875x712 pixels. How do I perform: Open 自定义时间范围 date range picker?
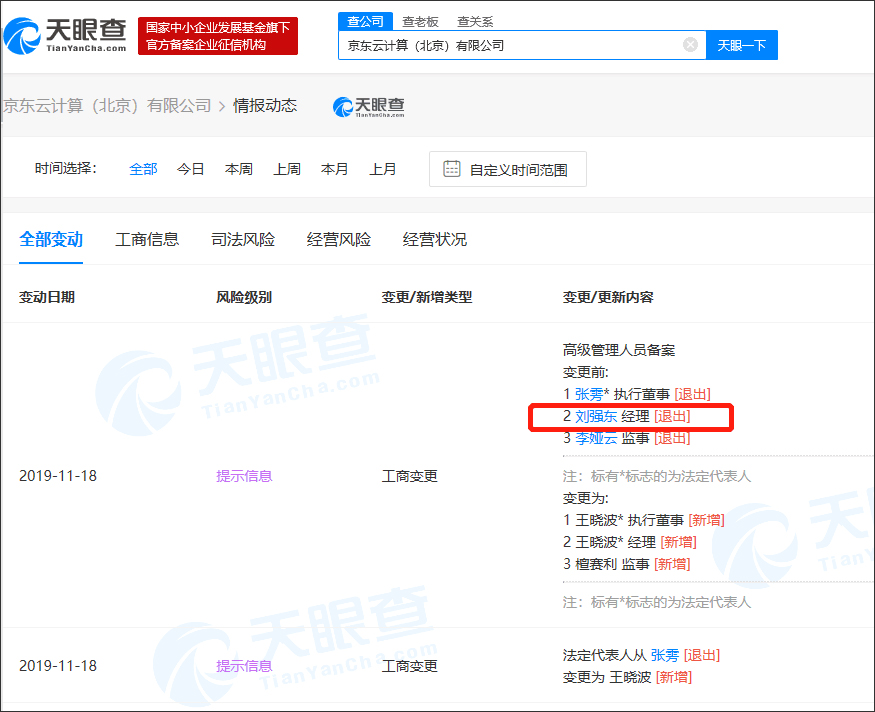507,168
